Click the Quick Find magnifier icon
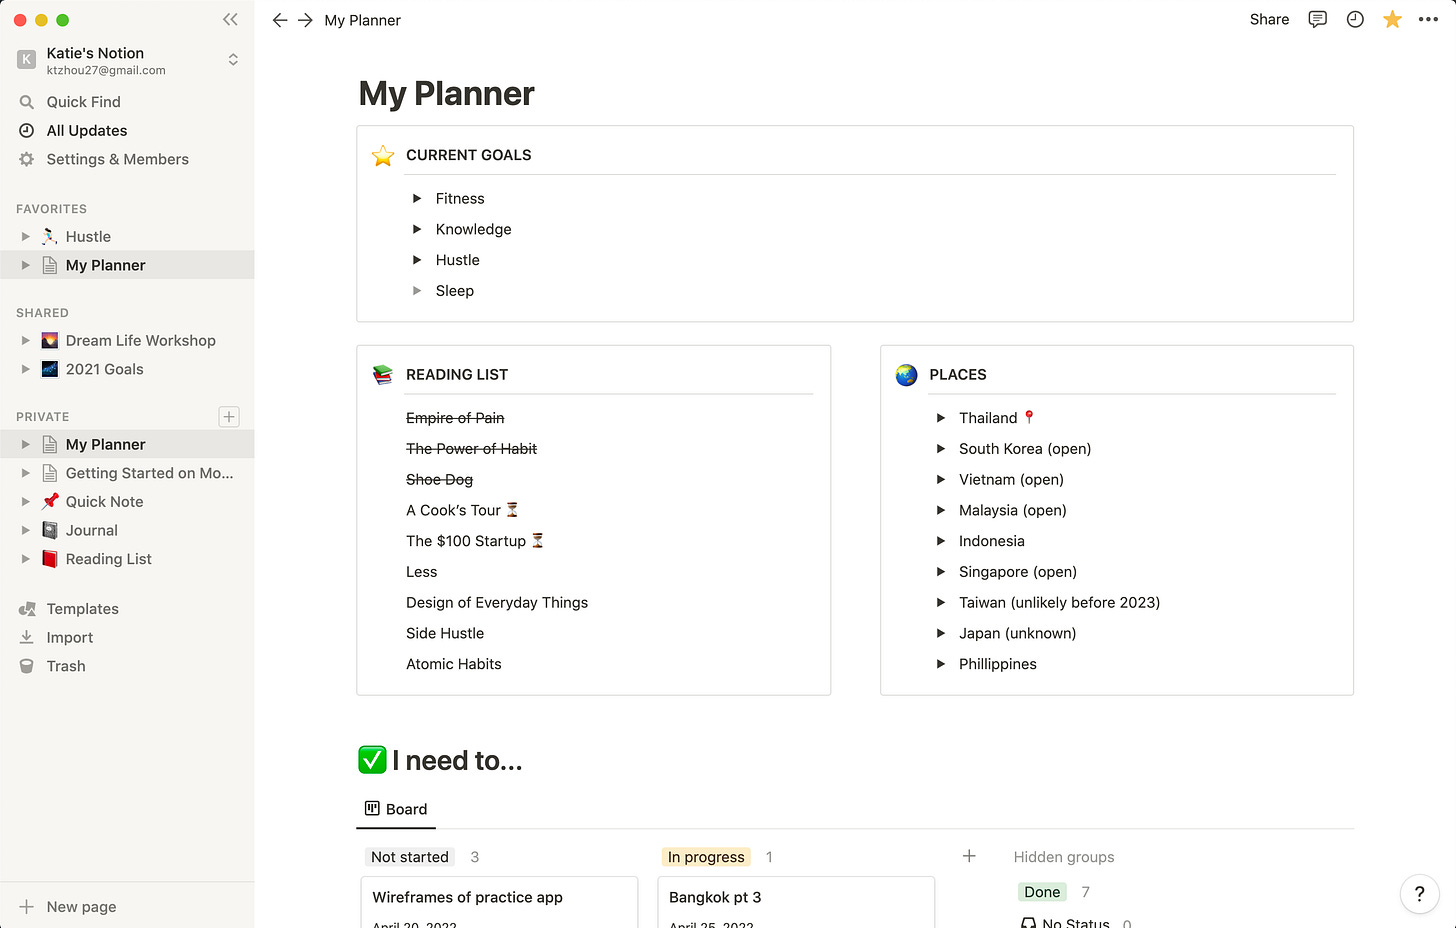This screenshot has height=928, width=1456. click(27, 102)
